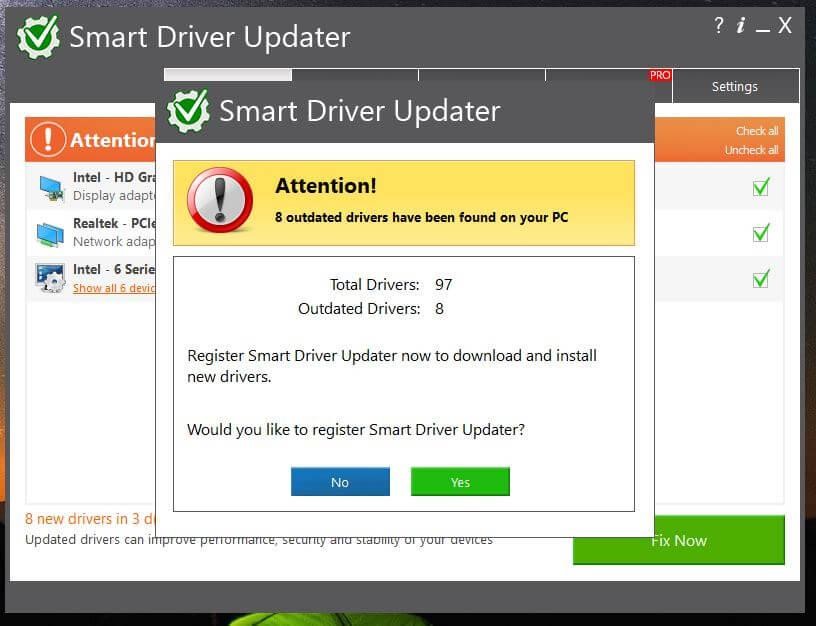Select the first highlighted tab in main window
This screenshot has height=626, width=816.
point(228,74)
